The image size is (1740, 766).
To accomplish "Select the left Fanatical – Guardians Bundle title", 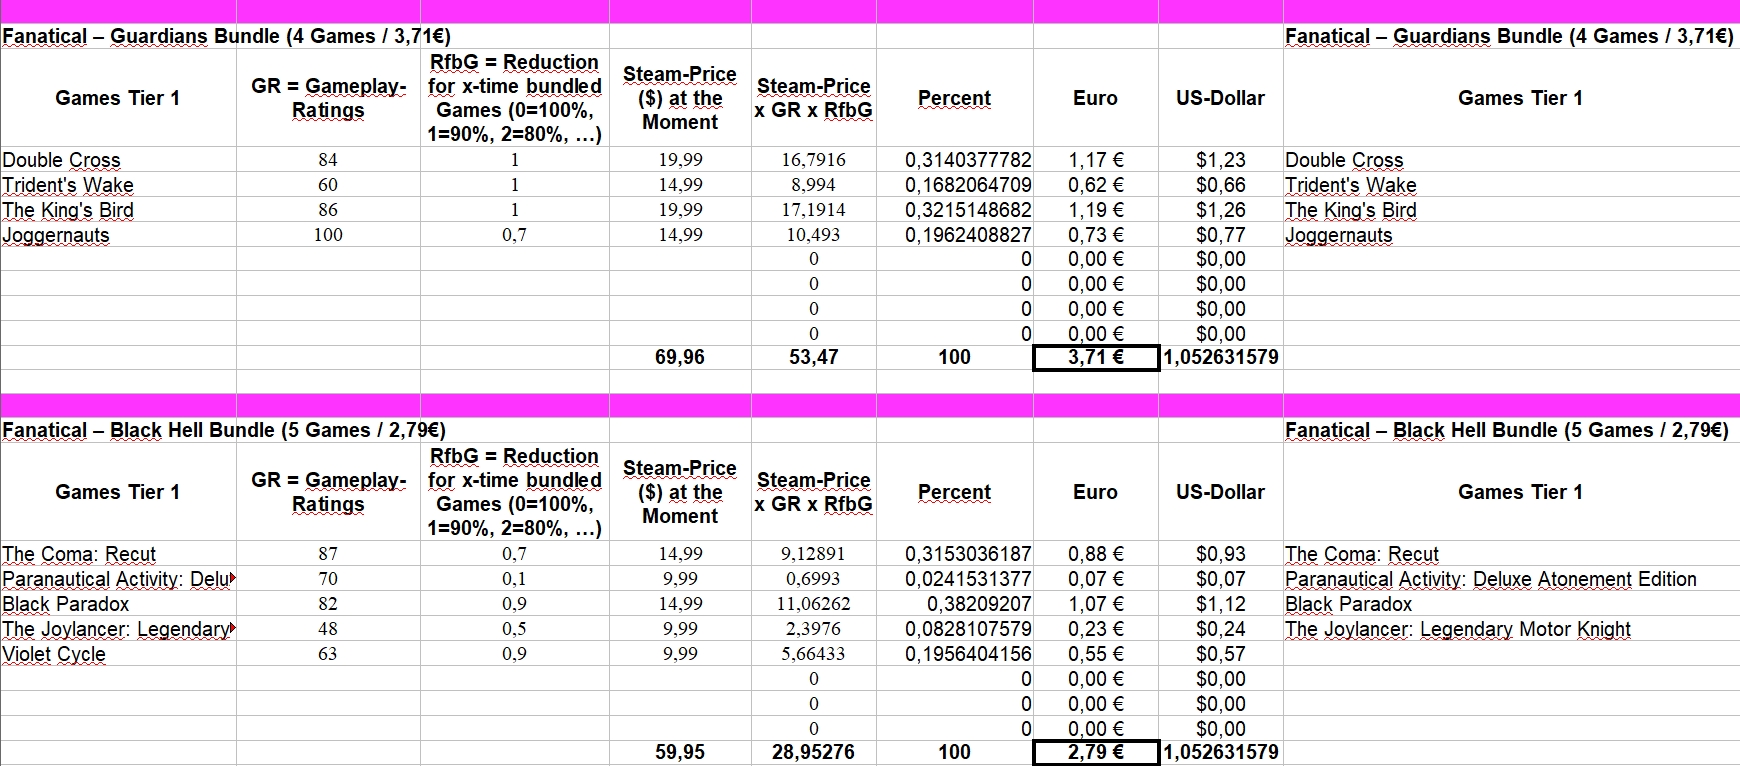I will click(x=226, y=37).
